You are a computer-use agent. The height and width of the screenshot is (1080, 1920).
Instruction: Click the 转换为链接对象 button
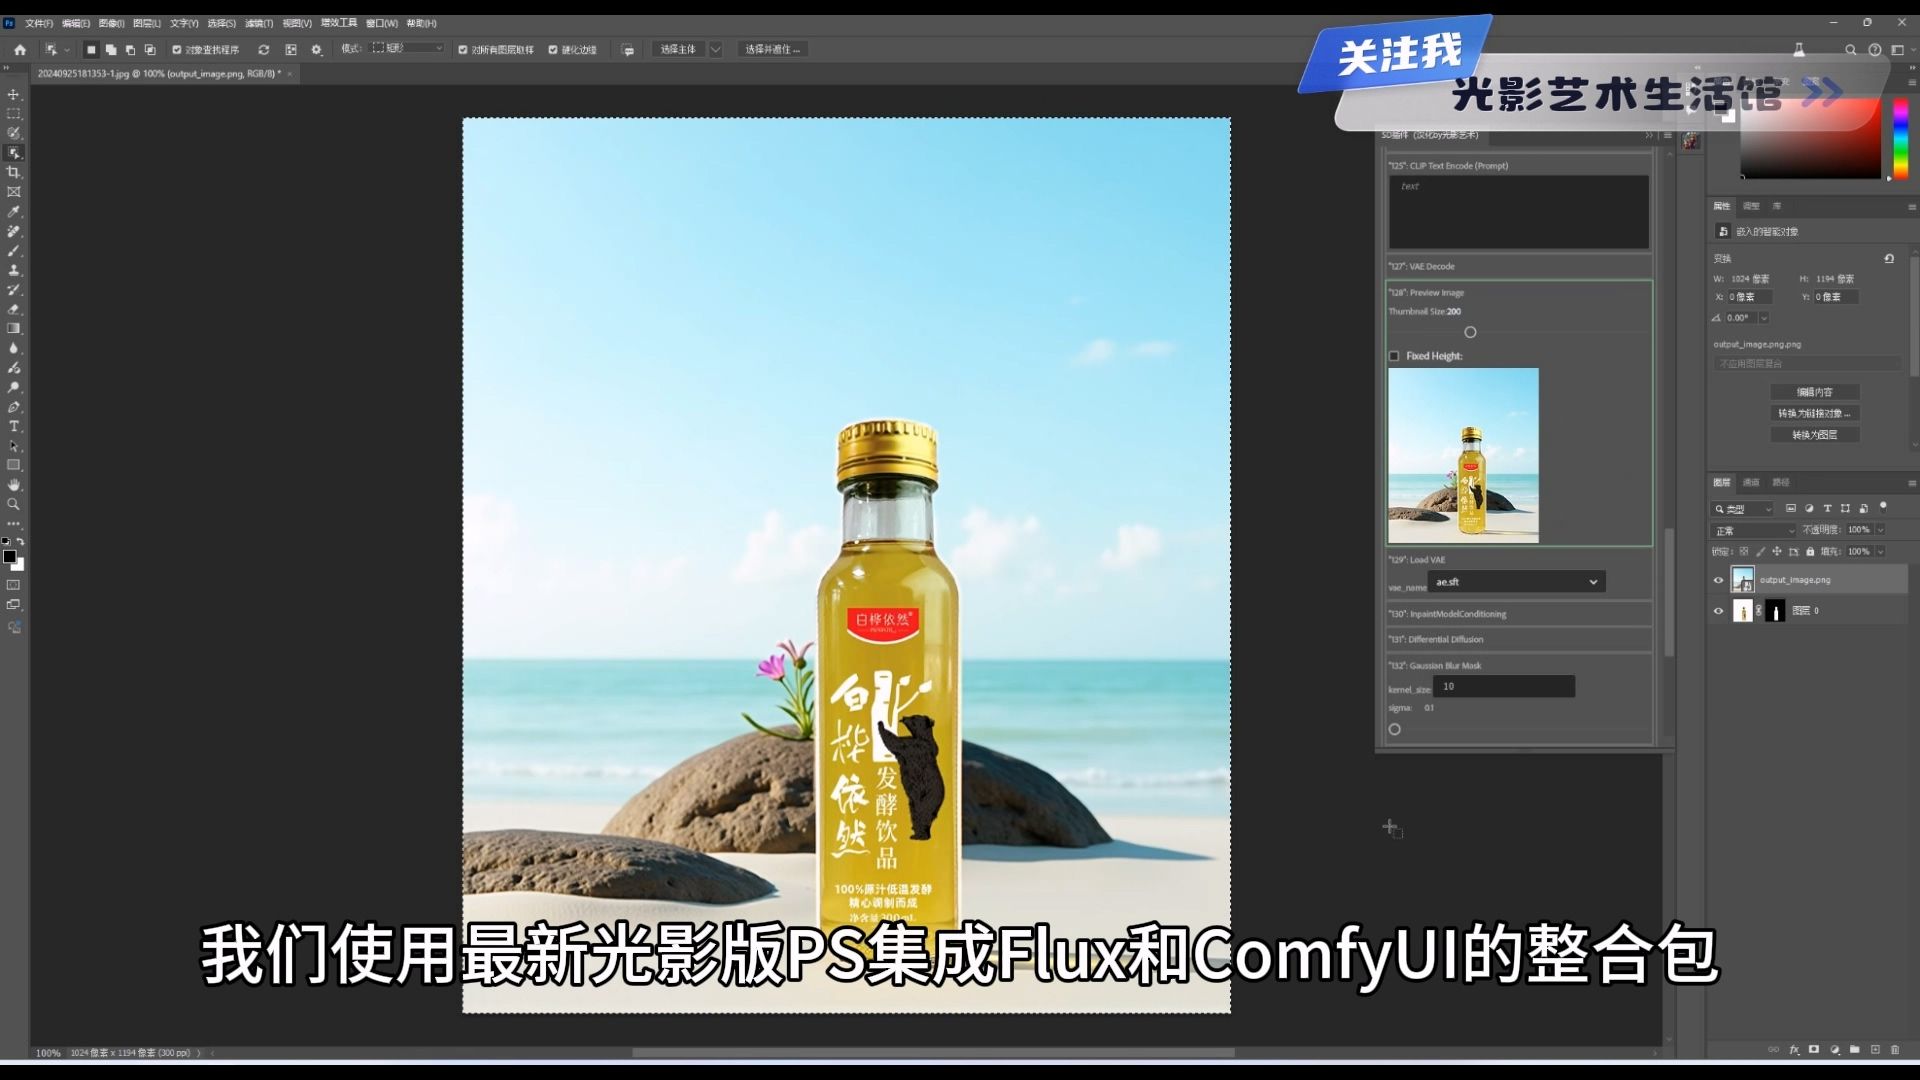[1815, 413]
